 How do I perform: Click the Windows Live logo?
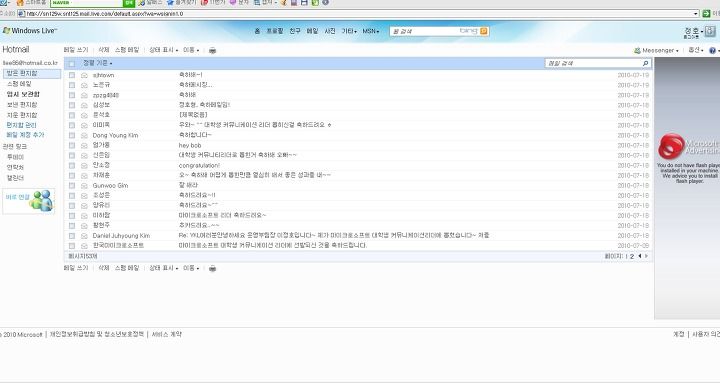pos(30,31)
